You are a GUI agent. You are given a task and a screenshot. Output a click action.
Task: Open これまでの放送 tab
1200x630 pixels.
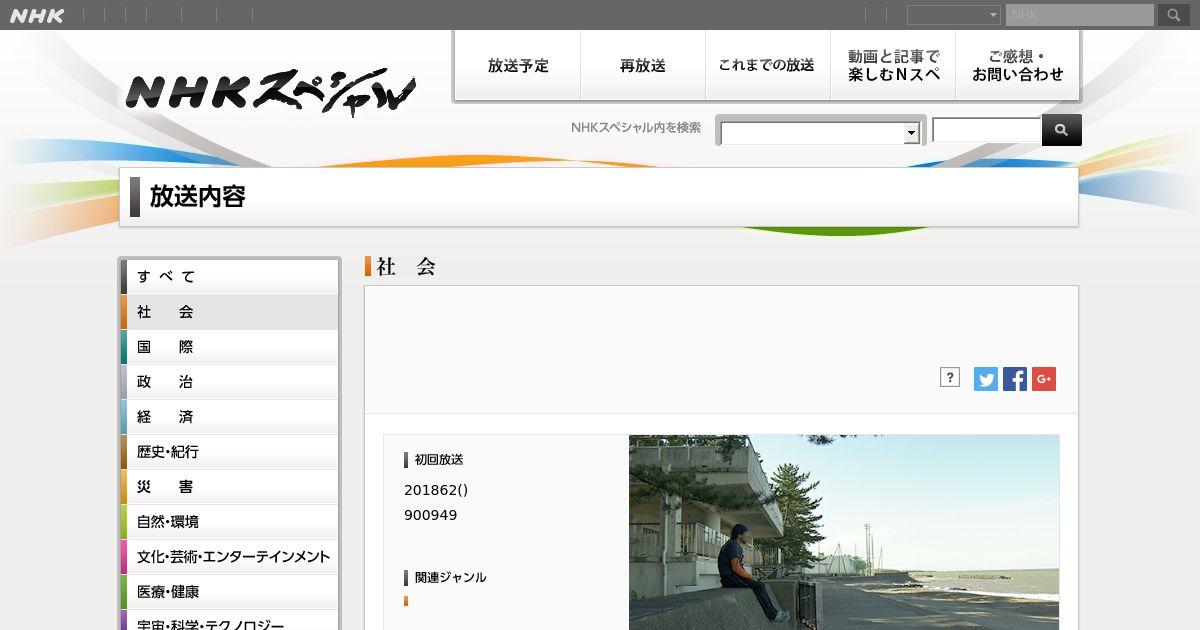[x=768, y=66]
